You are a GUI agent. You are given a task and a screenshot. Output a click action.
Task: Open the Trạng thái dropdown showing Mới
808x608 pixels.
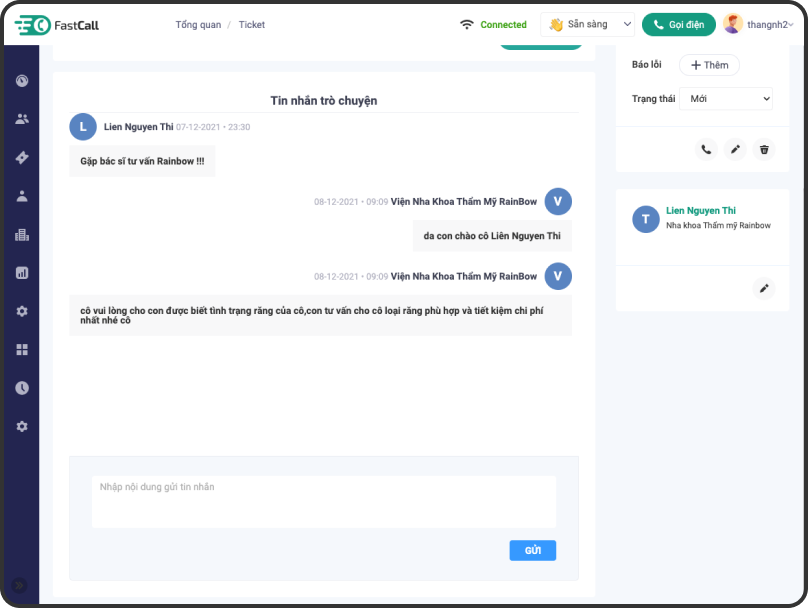click(725, 99)
